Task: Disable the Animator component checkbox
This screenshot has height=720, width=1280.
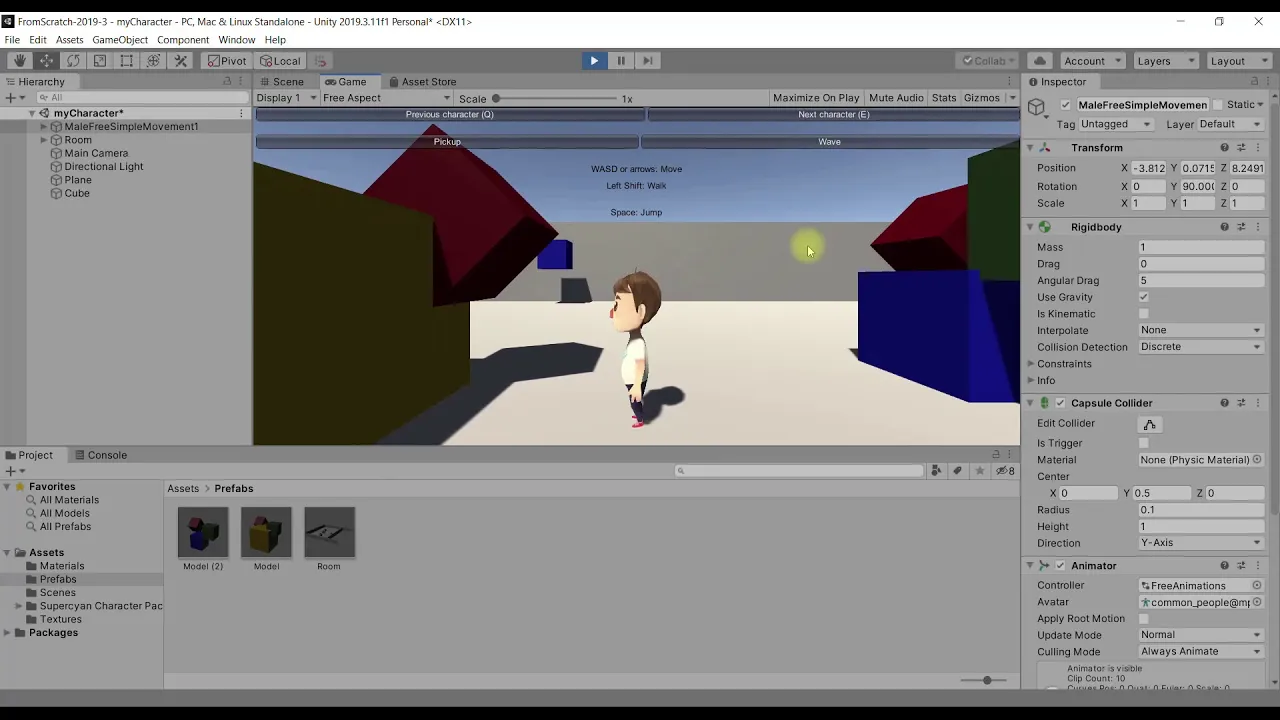Action: click(1060, 566)
